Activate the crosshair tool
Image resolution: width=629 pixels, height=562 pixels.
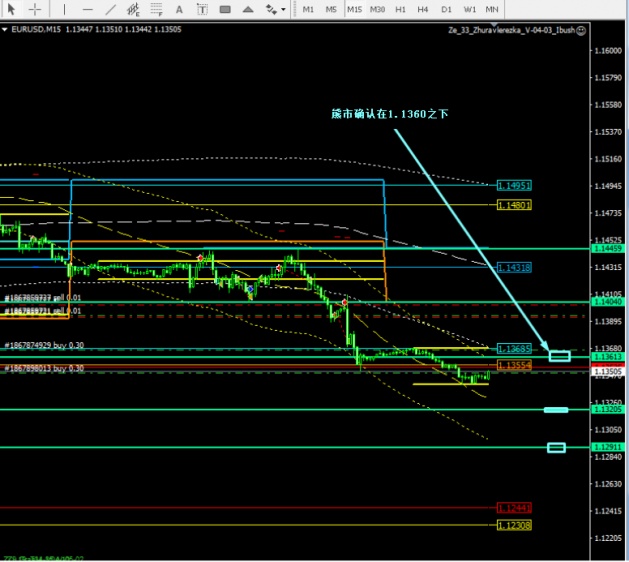tap(35, 9)
